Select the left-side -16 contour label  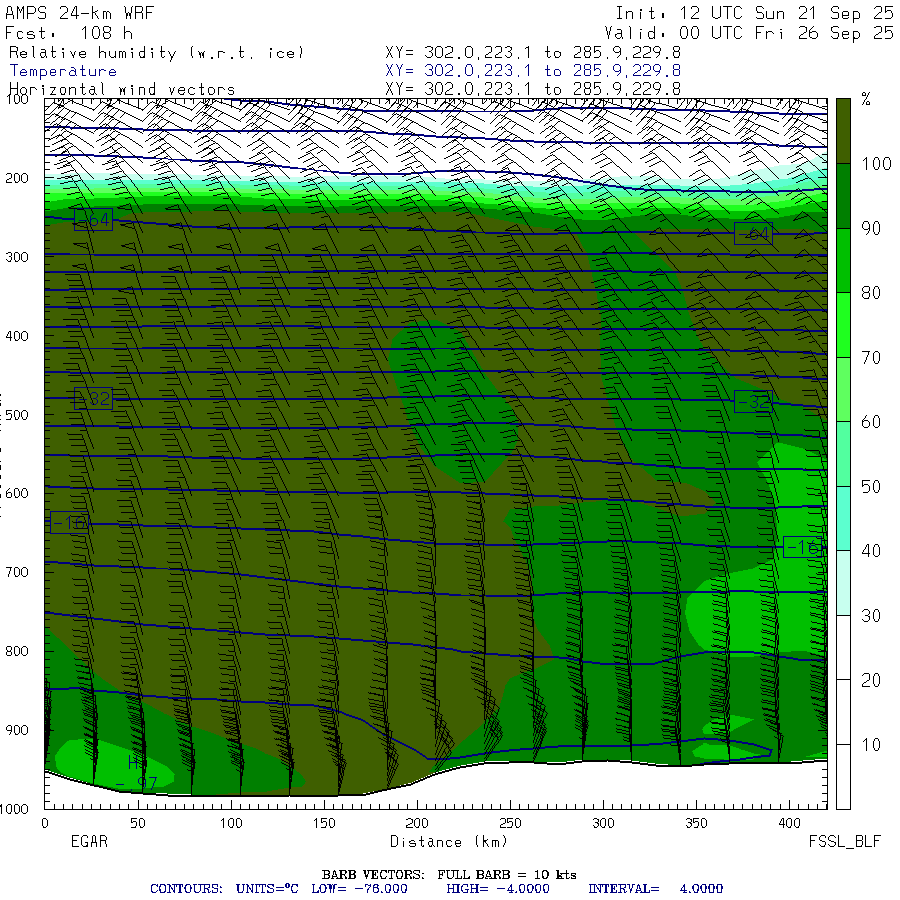(69, 522)
